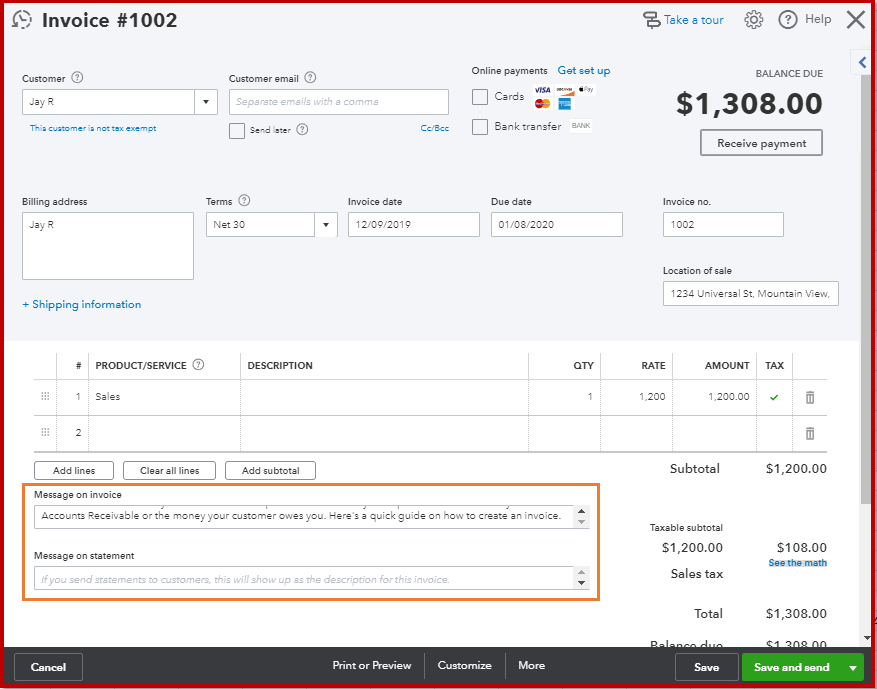The image size is (877, 689).
Task: Click the Invoice date field
Action: click(x=413, y=224)
